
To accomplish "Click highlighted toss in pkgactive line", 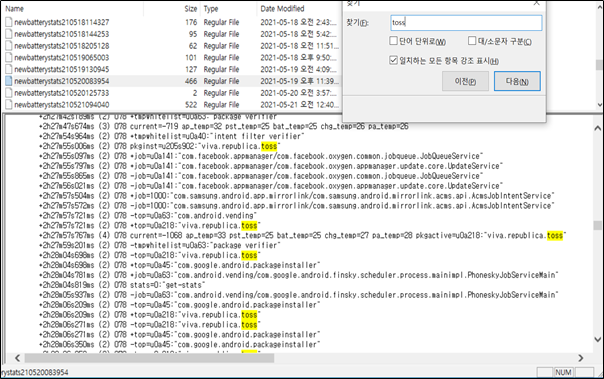I will pyautogui.click(x=555, y=235).
